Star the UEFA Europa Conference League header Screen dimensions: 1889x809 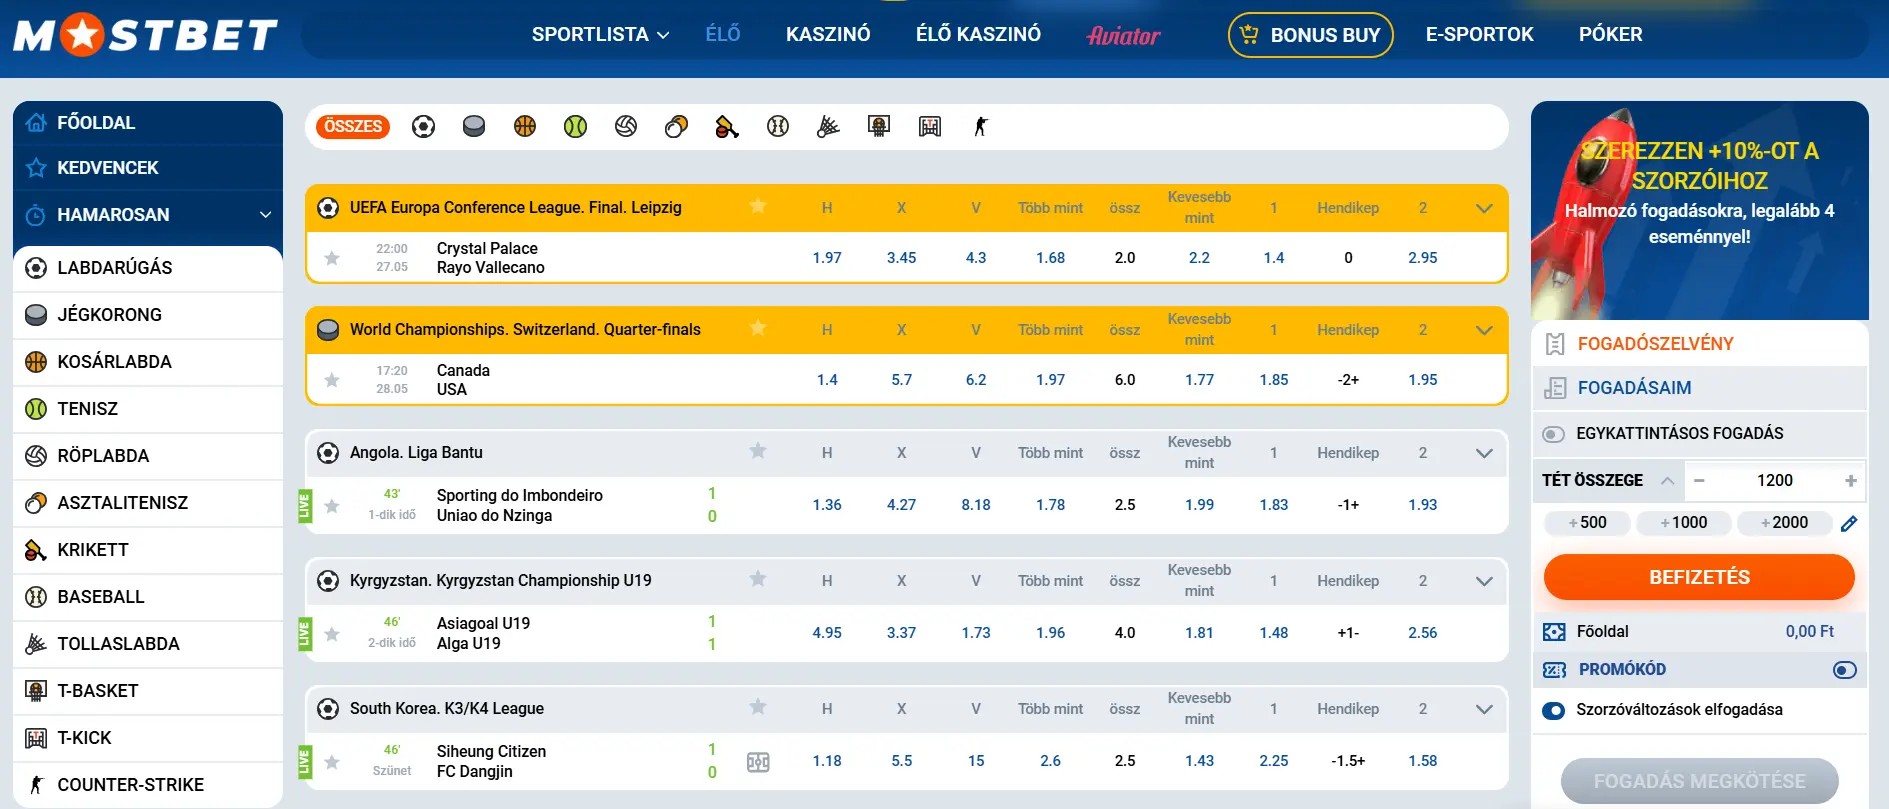[758, 207]
